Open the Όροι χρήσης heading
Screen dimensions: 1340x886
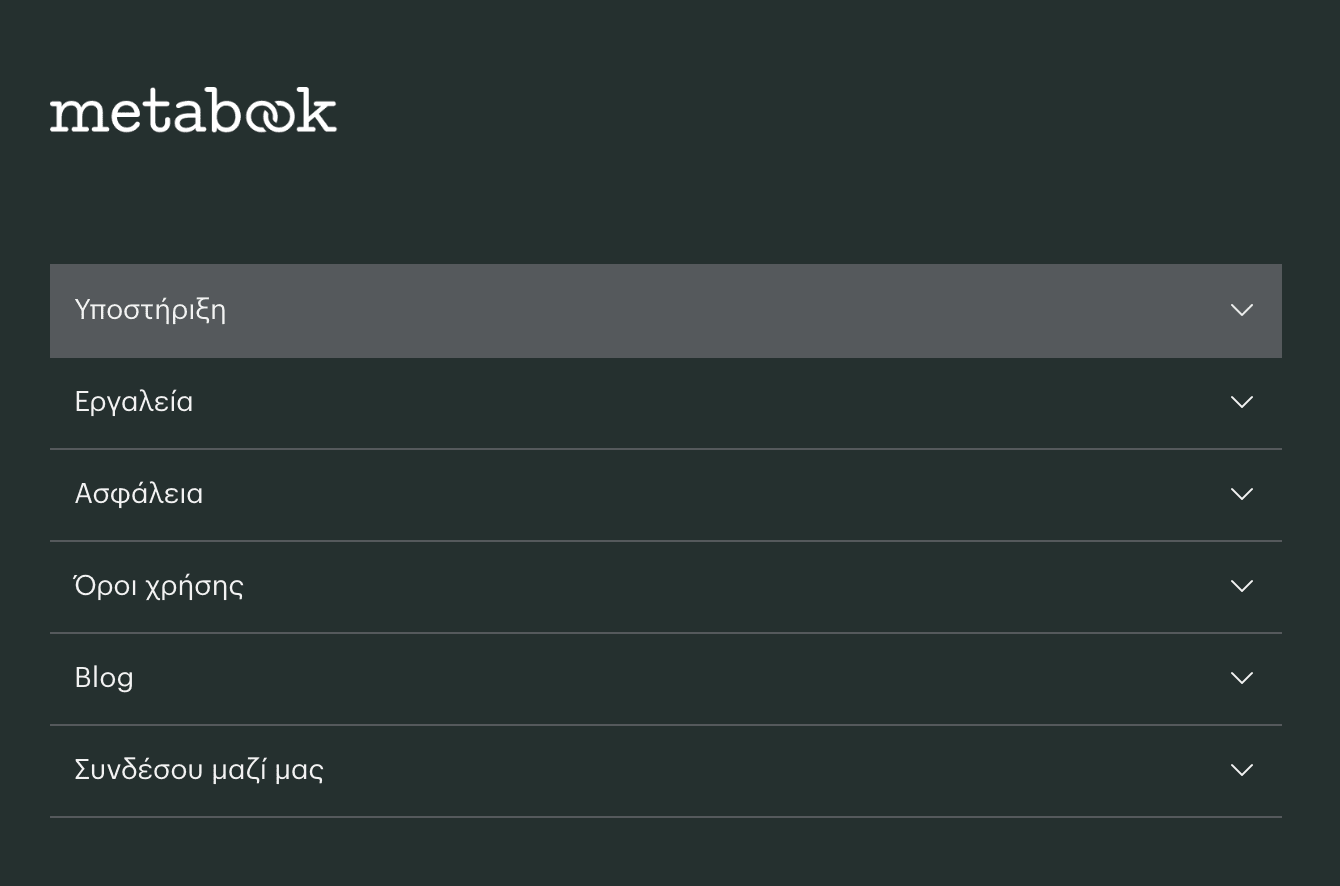click(x=159, y=586)
